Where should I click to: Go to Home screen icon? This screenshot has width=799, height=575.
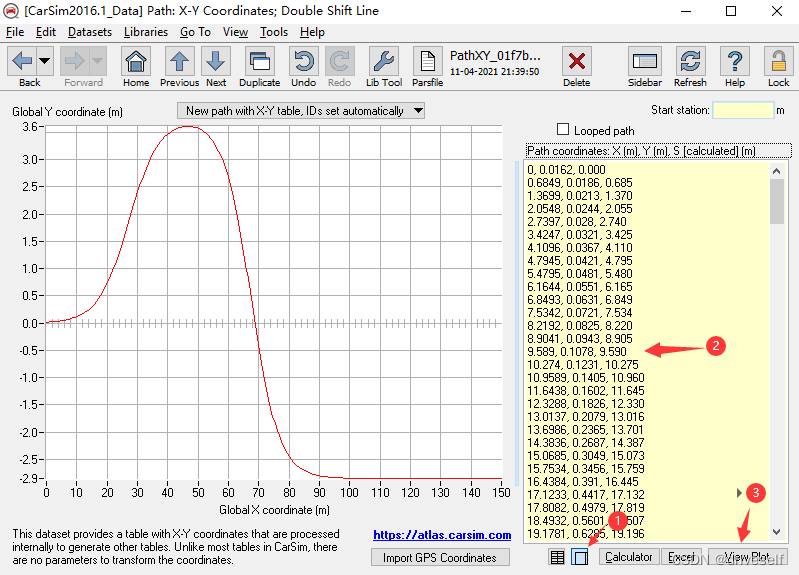pos(136,61)
